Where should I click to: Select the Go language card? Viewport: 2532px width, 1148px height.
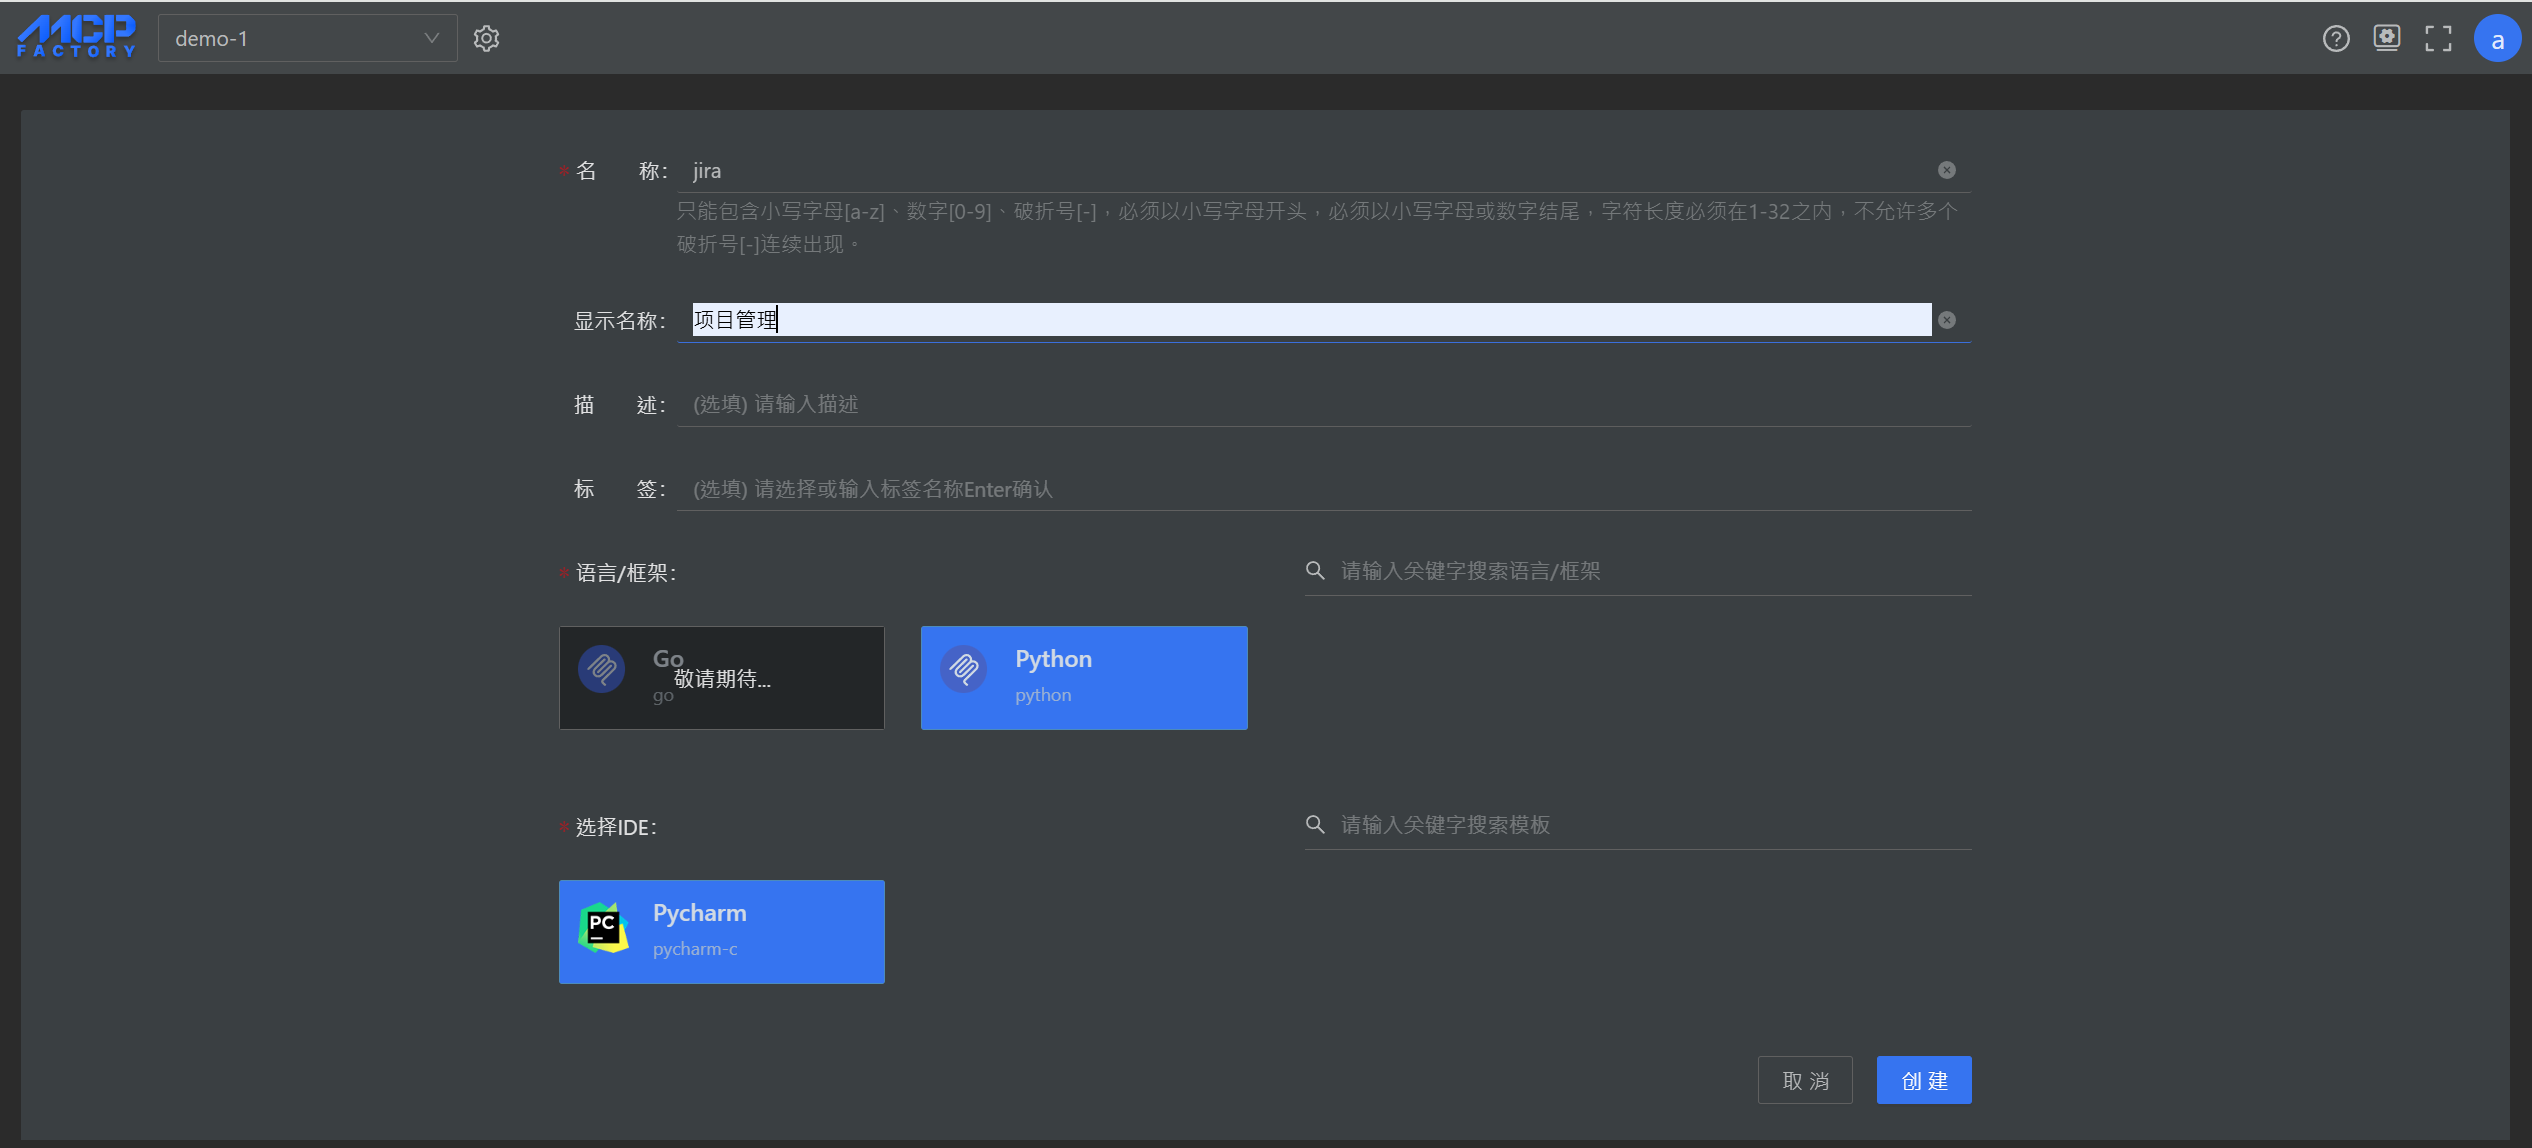coord(721,677)
